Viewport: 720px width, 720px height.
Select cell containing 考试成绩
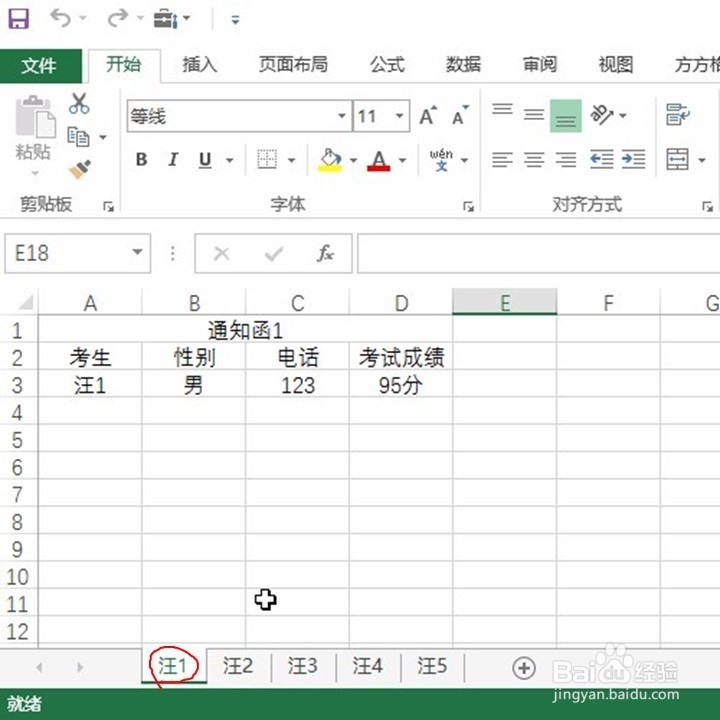401,358
